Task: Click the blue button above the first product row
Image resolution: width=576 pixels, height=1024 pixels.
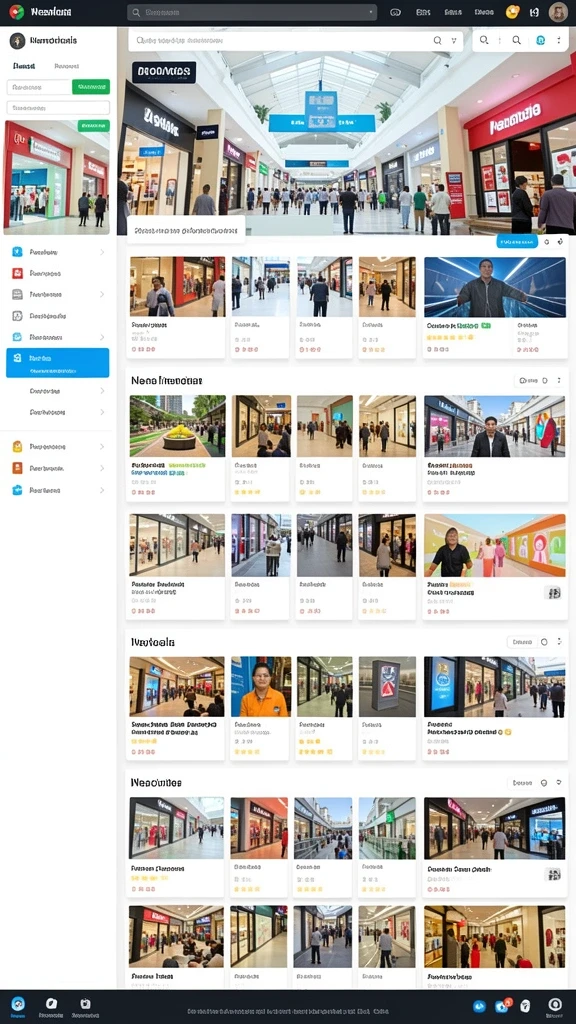Action: coord(517,242)
